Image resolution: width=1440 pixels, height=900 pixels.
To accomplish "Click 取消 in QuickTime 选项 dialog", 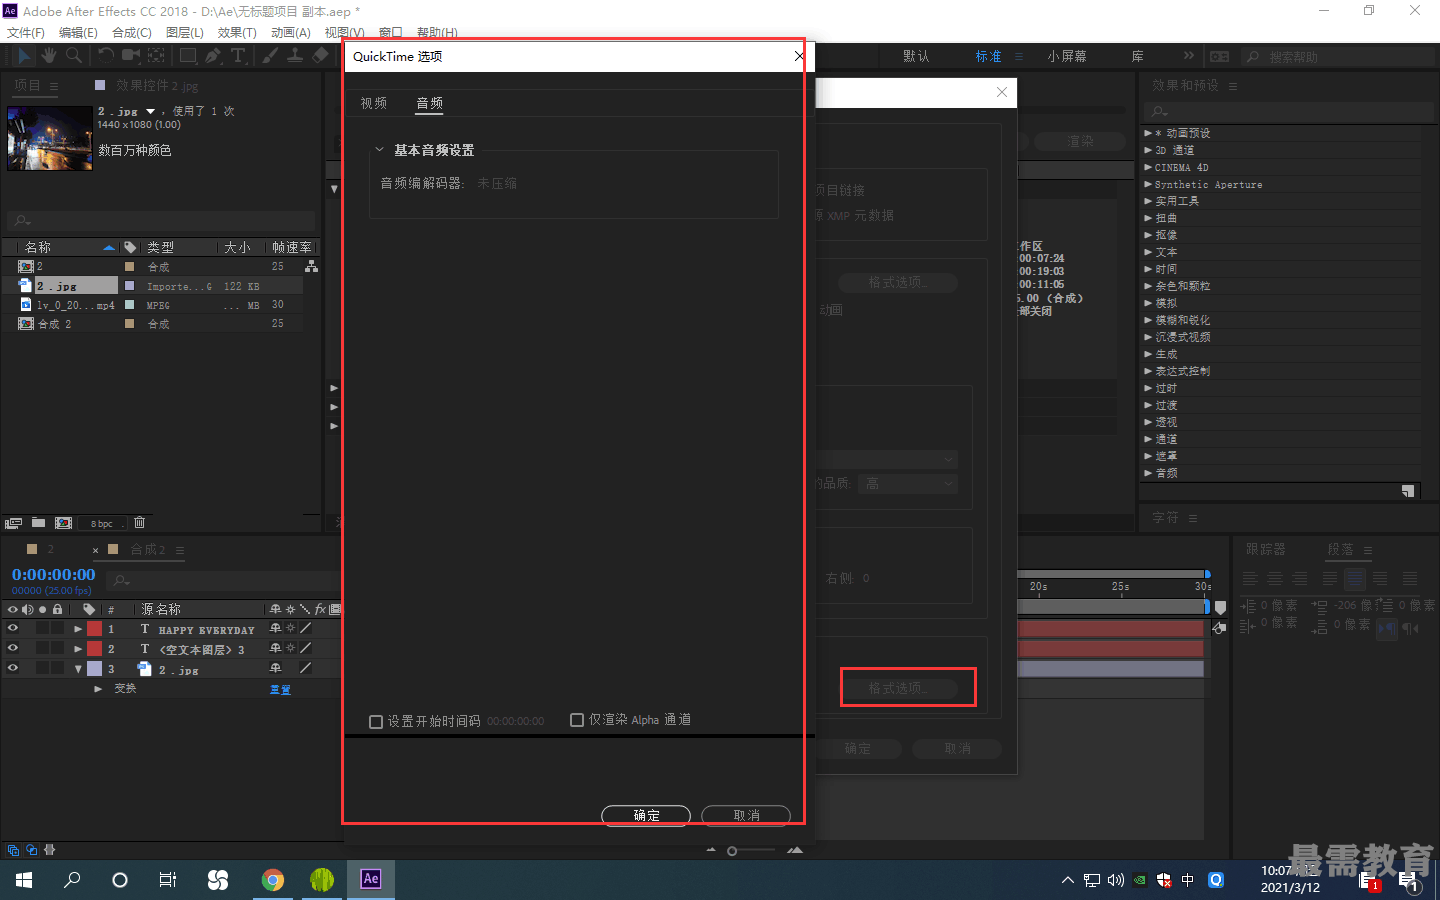I will (x=746, y=815).
